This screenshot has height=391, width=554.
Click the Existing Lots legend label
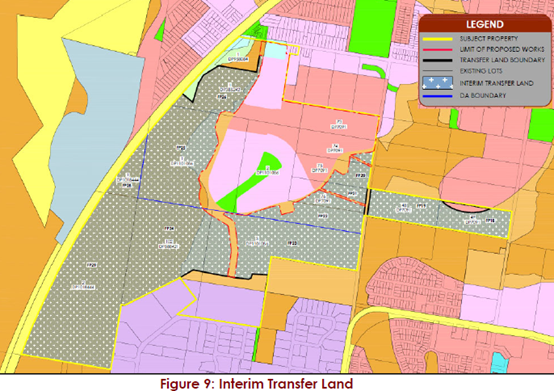[481, 71]
